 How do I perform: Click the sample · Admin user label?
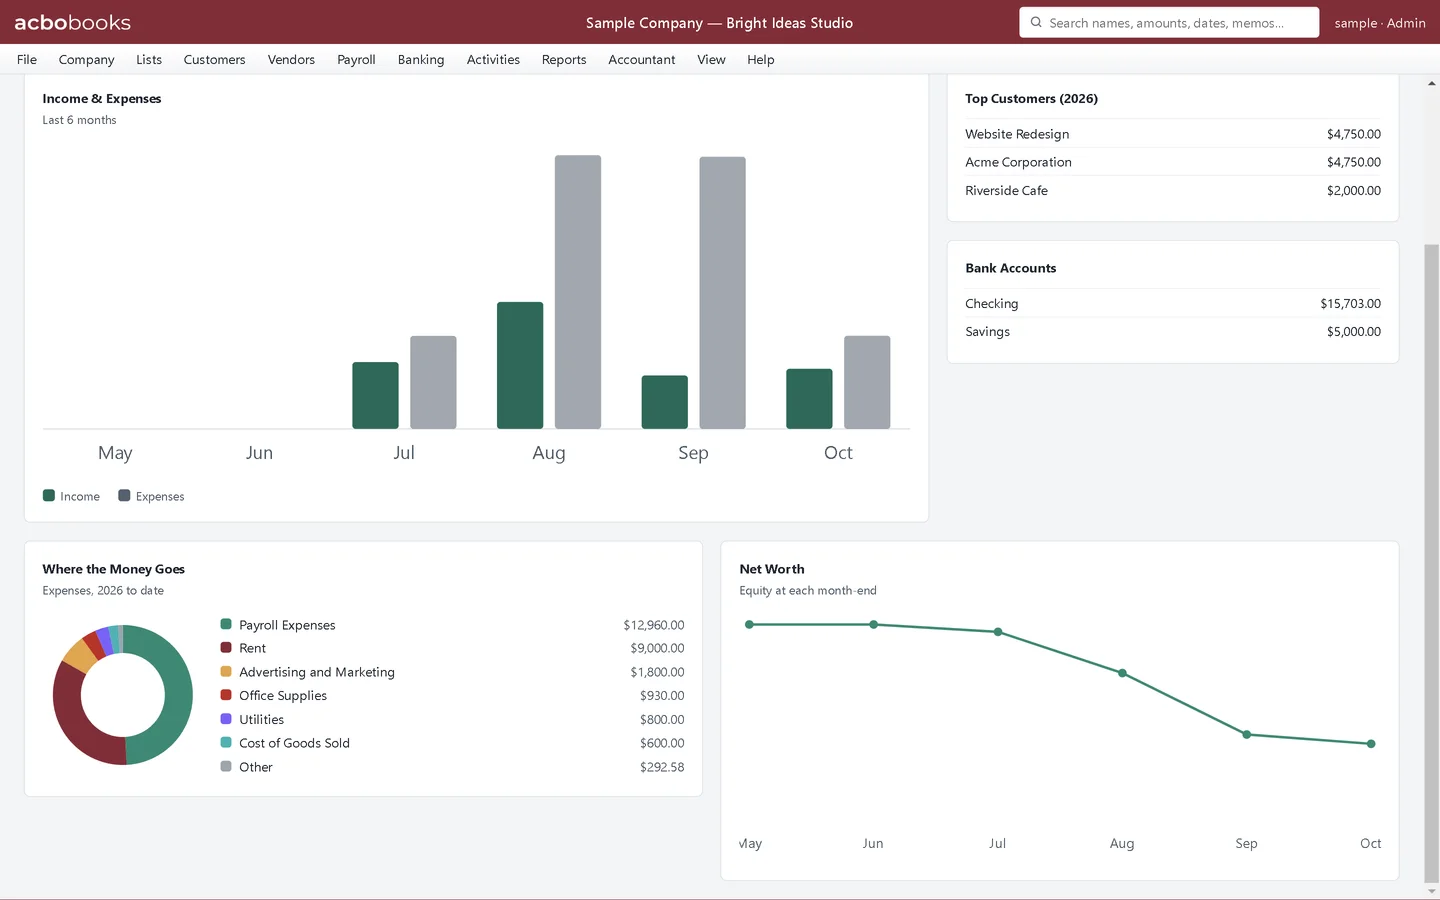[1380, 22]
